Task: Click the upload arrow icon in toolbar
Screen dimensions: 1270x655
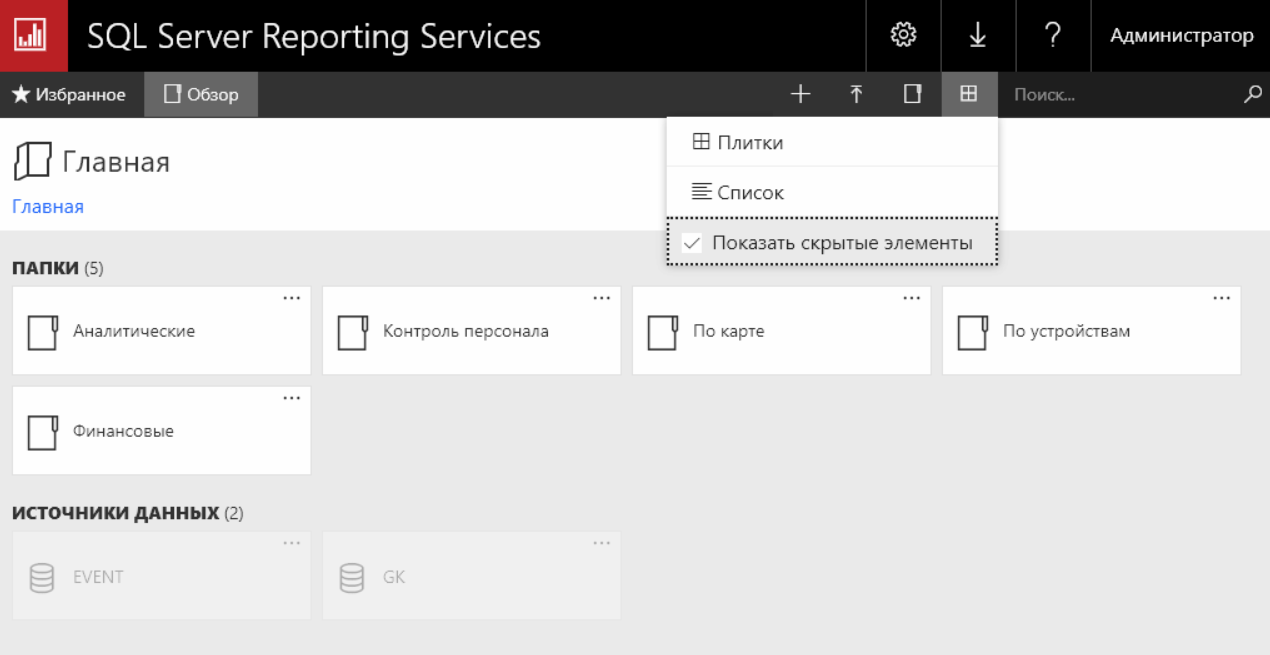Action: pyautogui.click(x=856, y=94)
